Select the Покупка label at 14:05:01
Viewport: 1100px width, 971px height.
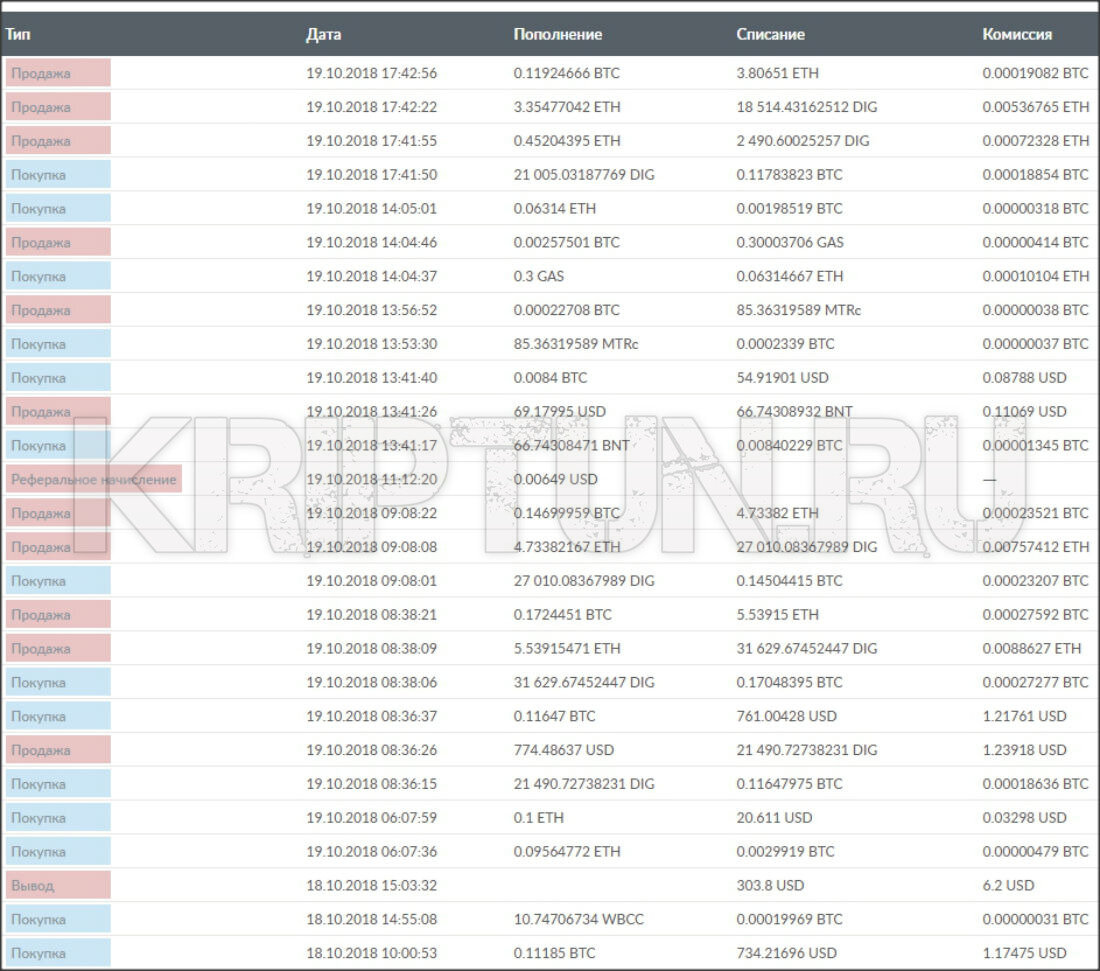point(58,208)
